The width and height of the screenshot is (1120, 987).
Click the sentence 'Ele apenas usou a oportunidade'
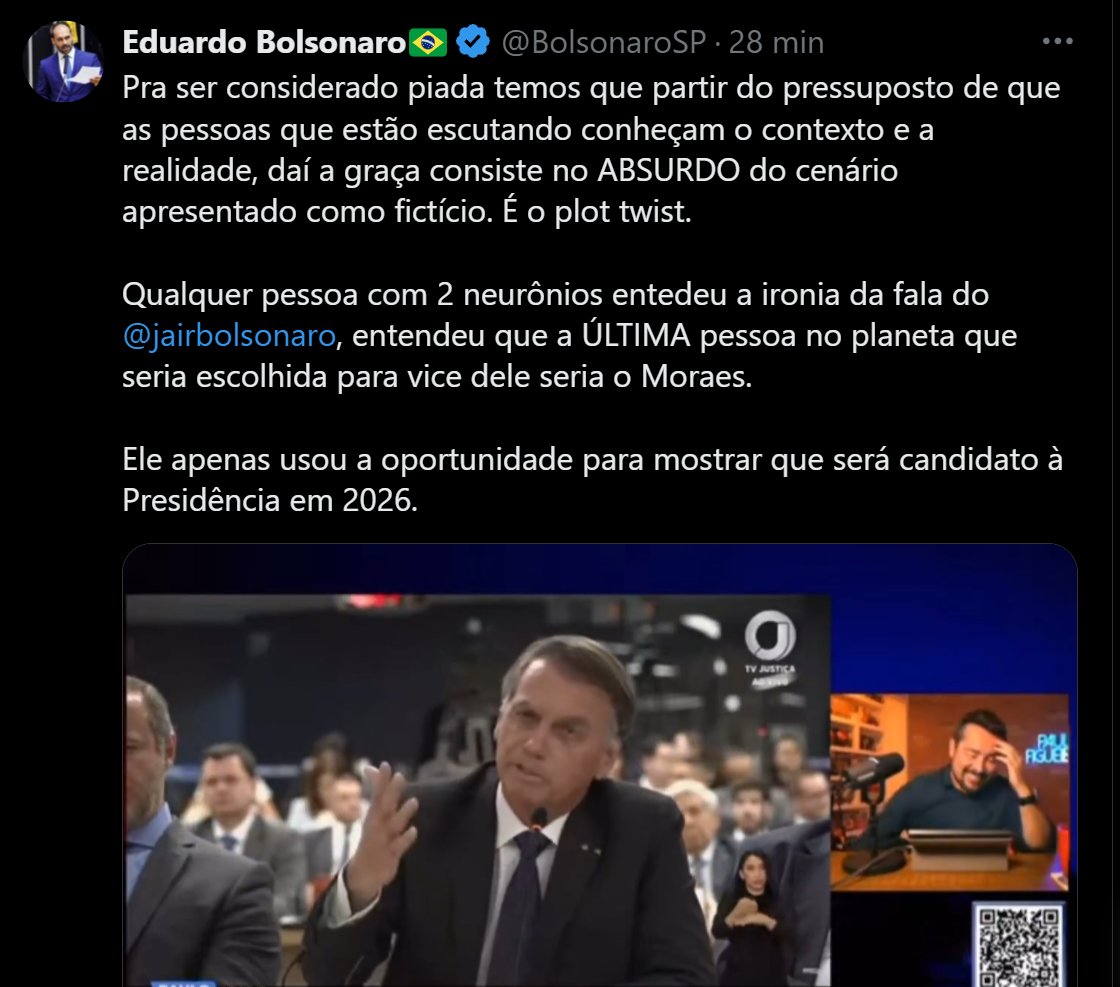click(x=592, y=479)
